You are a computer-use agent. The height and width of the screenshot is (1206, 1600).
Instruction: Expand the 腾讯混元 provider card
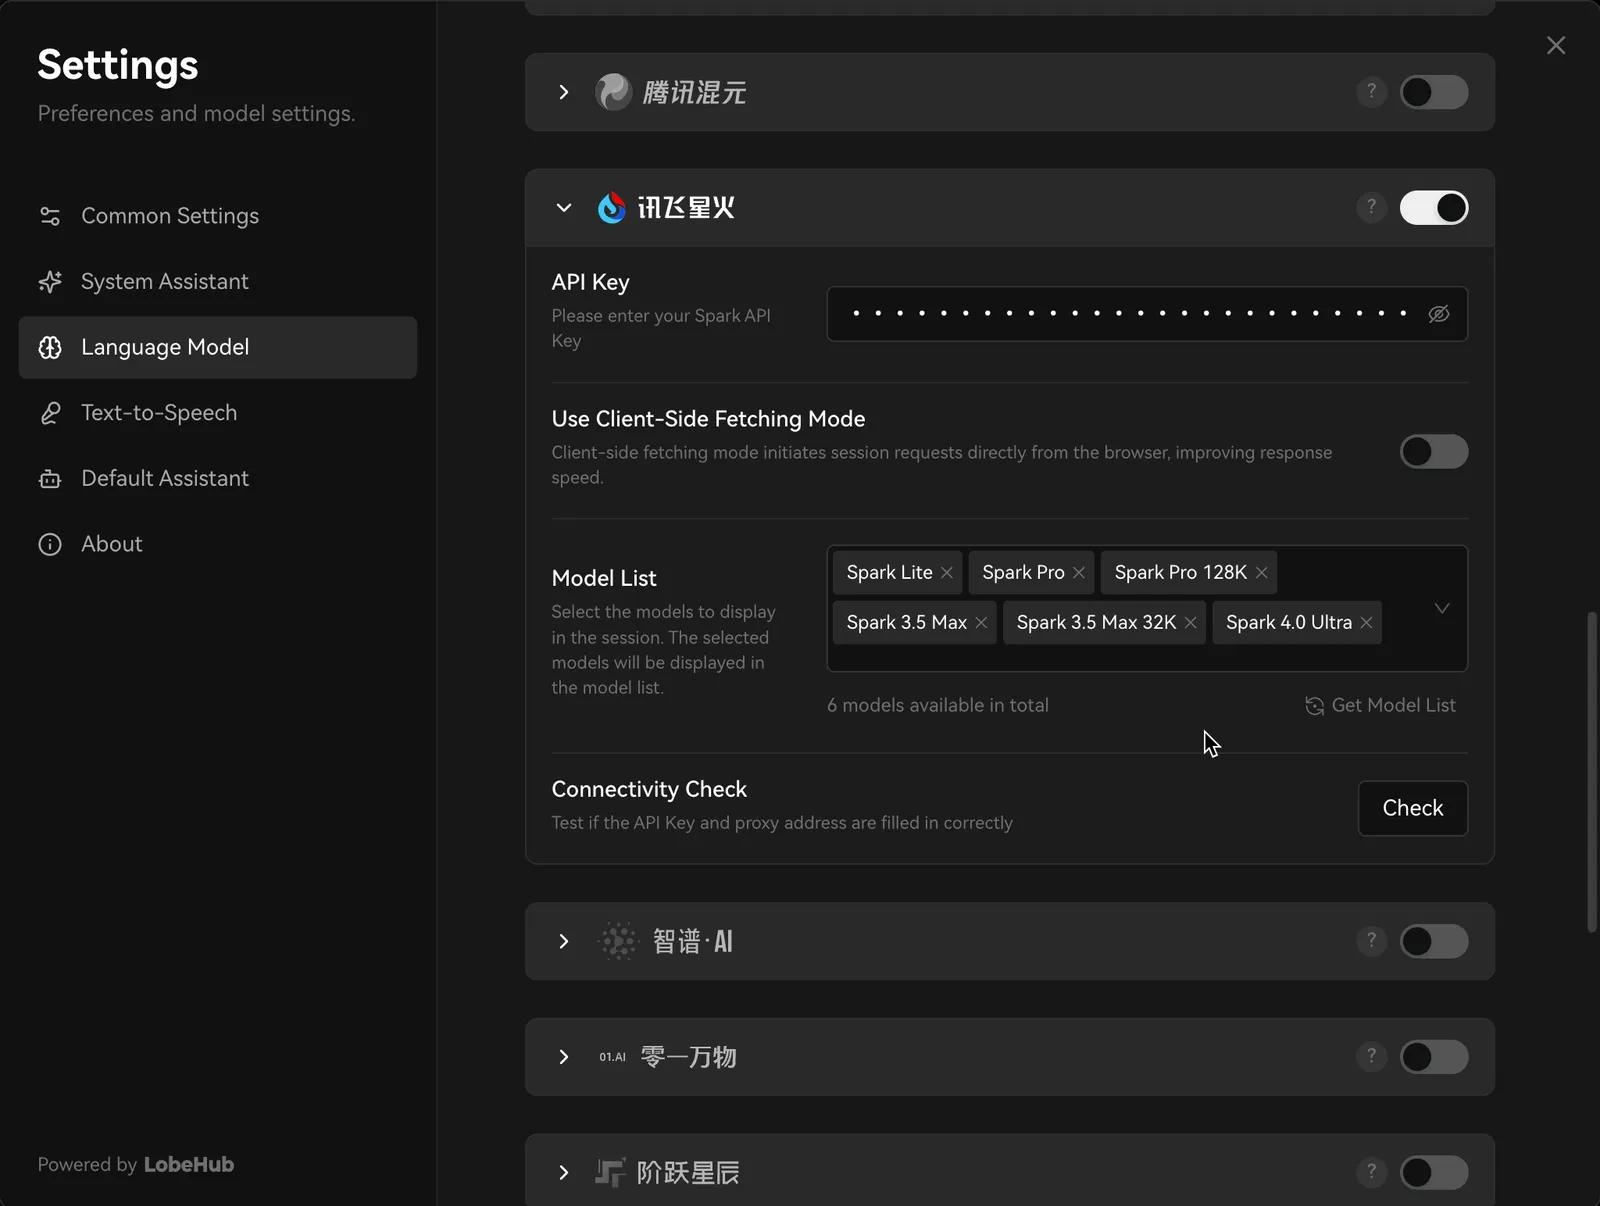pyautogui.click(x=564, y=92)
